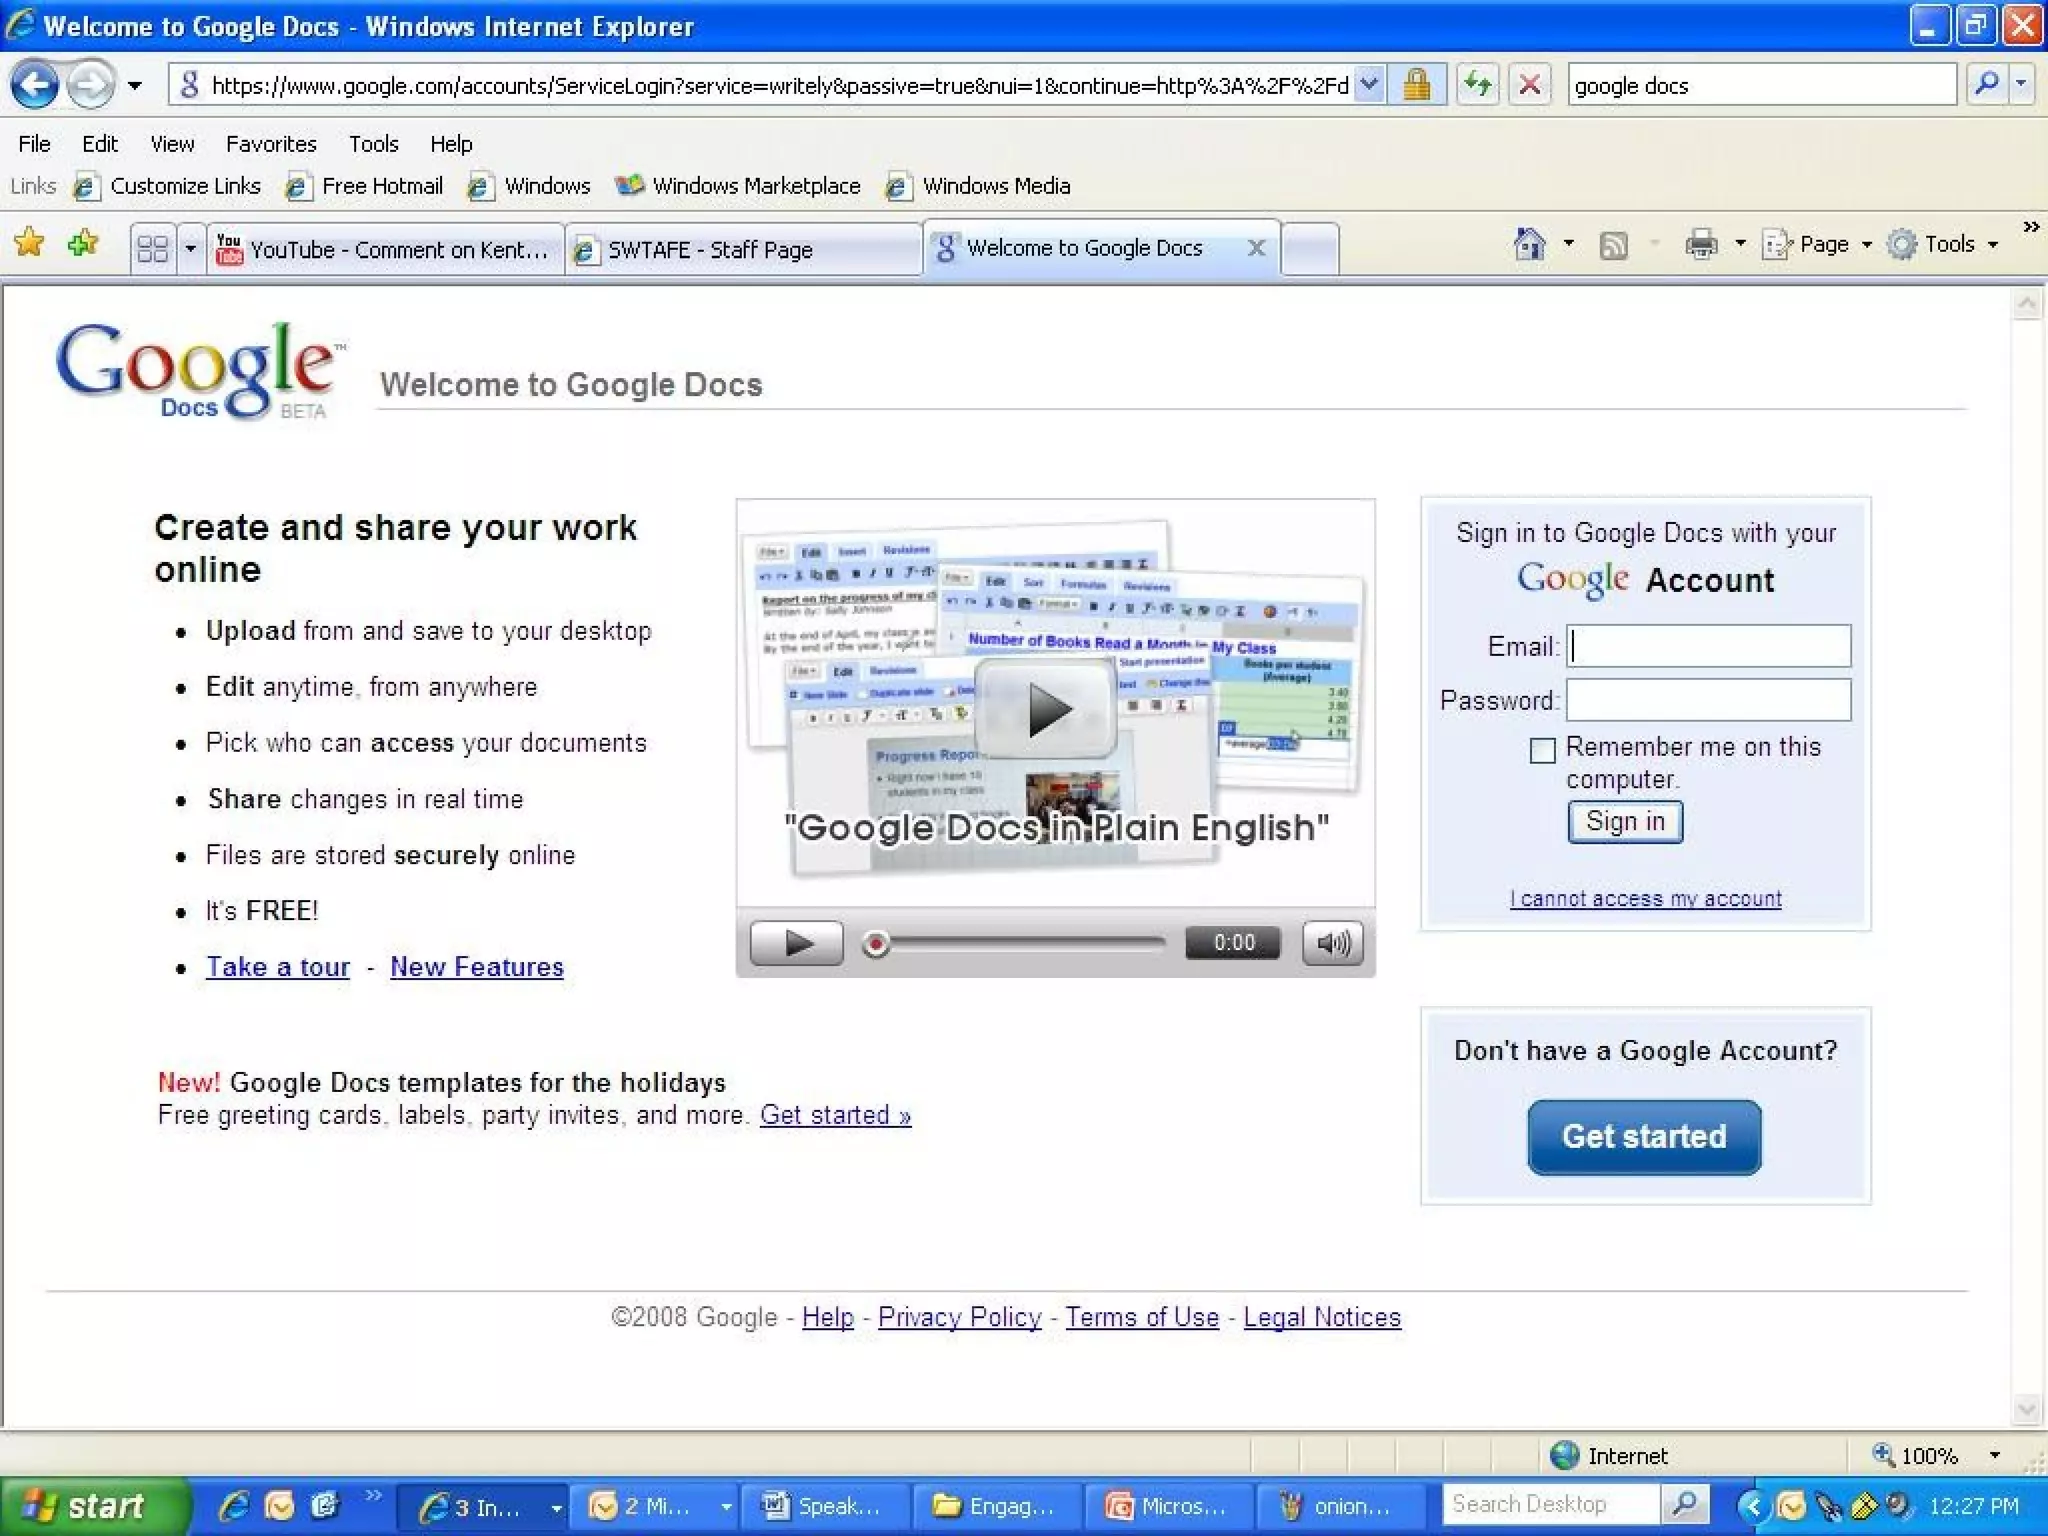This screenshot has width=2048, height=1536.
Task: Open I cannot access my account link
Action: [1646, 899]
